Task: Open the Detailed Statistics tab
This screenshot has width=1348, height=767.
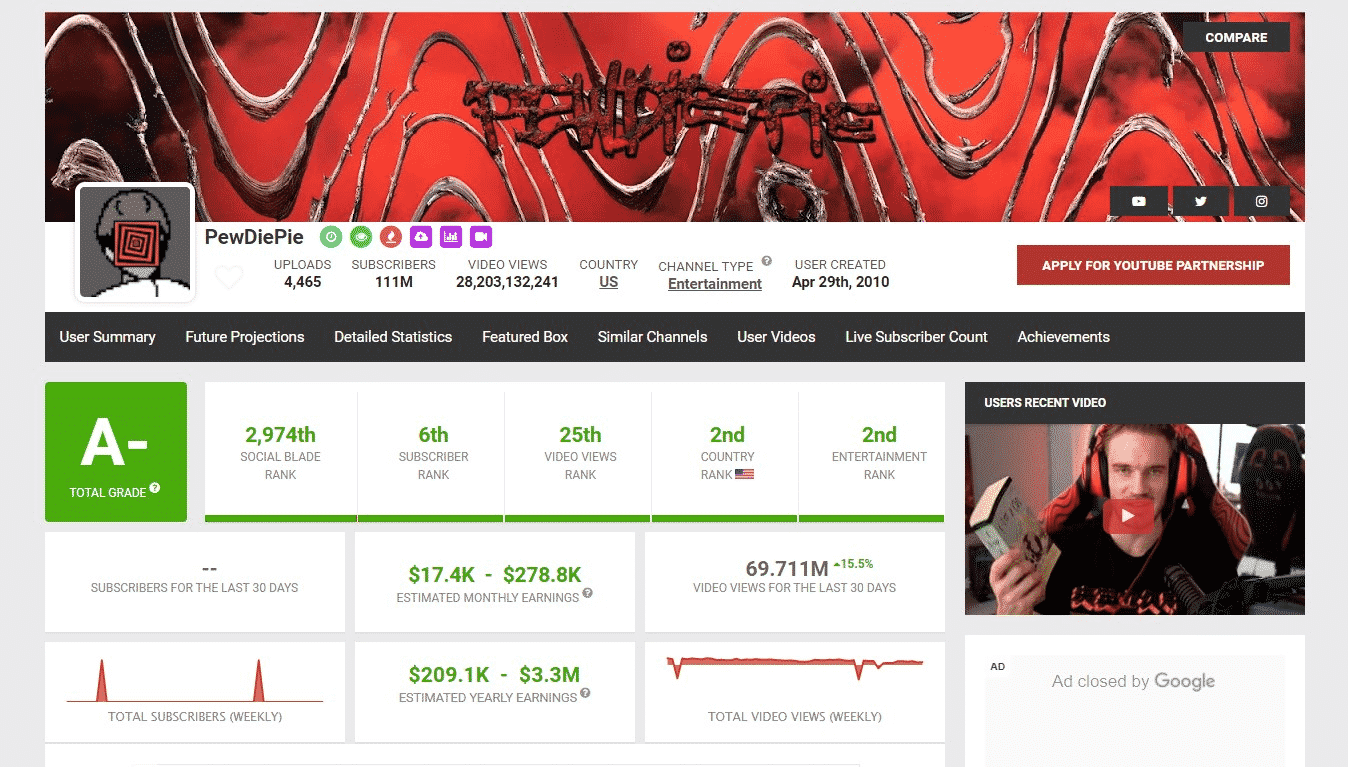Action: point(393,337)
